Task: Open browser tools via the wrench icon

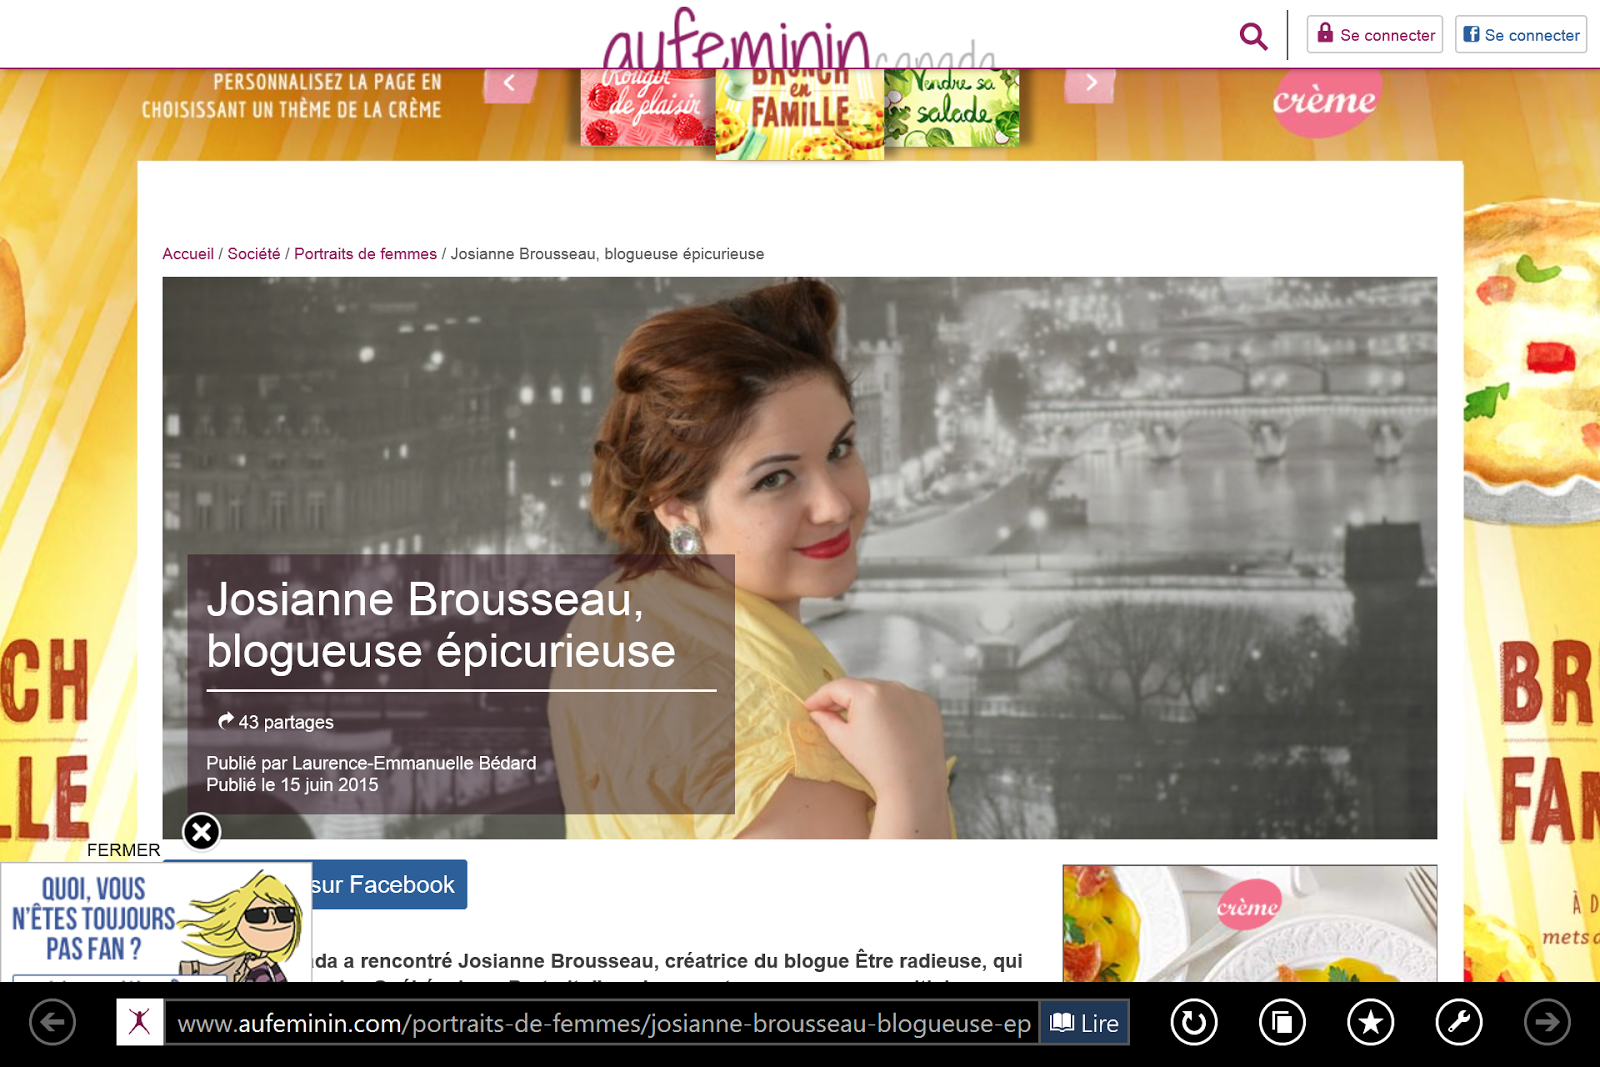Action: coord(1459,1022)
